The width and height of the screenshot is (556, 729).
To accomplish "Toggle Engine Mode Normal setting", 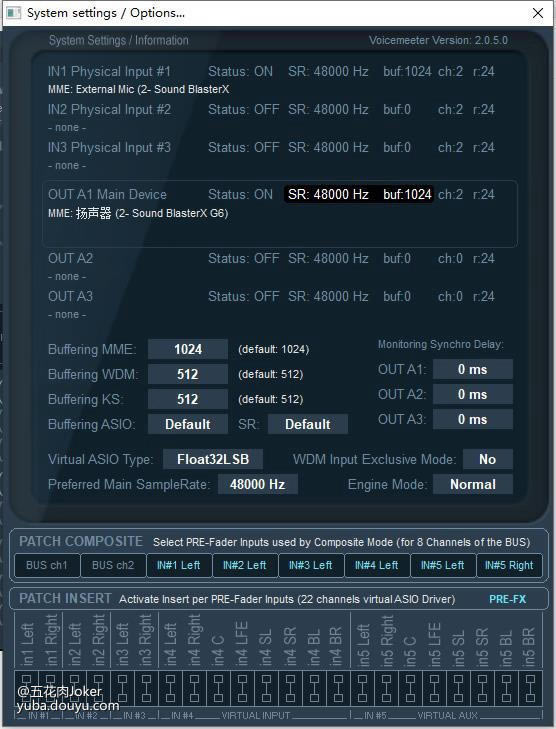I will (x=473, y=484).
